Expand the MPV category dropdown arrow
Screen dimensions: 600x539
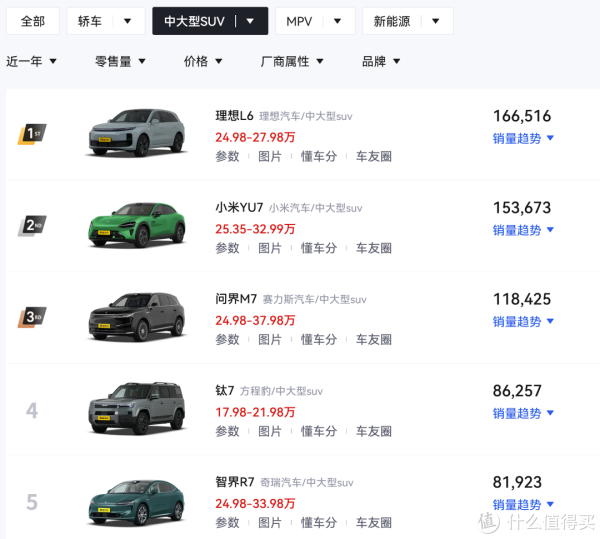338,21
